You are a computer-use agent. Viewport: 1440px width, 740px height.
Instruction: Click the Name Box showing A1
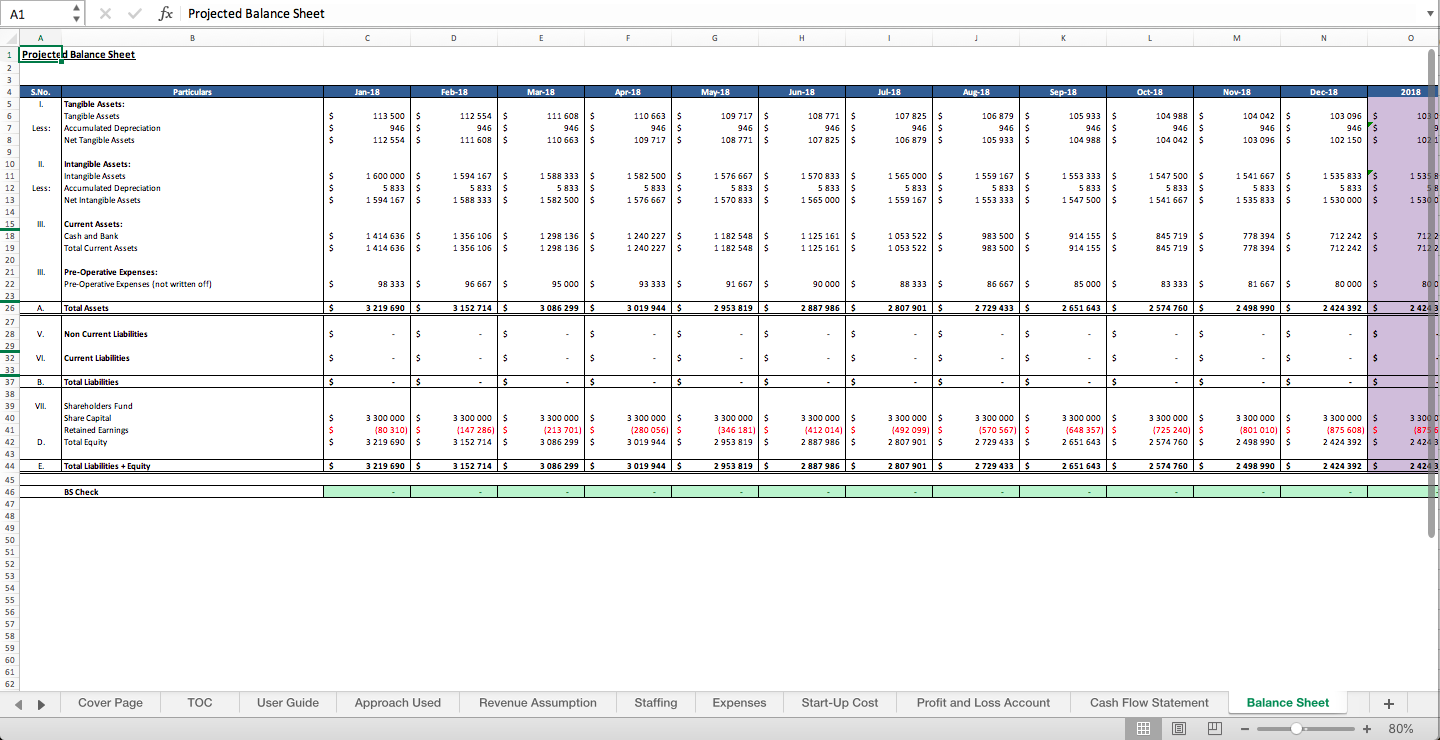(36, 14)
